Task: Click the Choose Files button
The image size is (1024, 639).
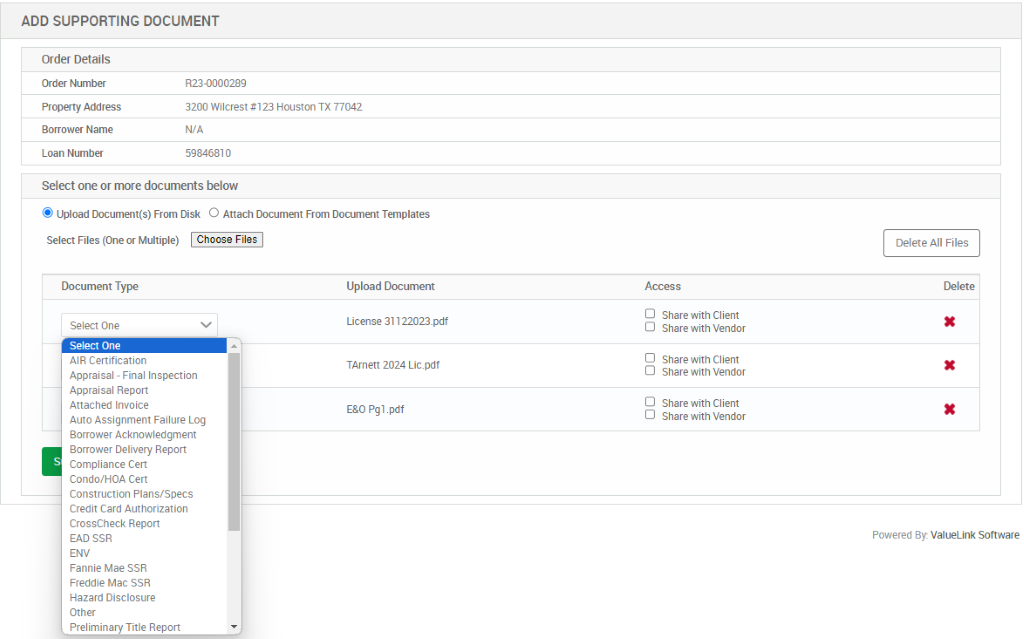Action: pyautogui.click(x=227, y=240)
